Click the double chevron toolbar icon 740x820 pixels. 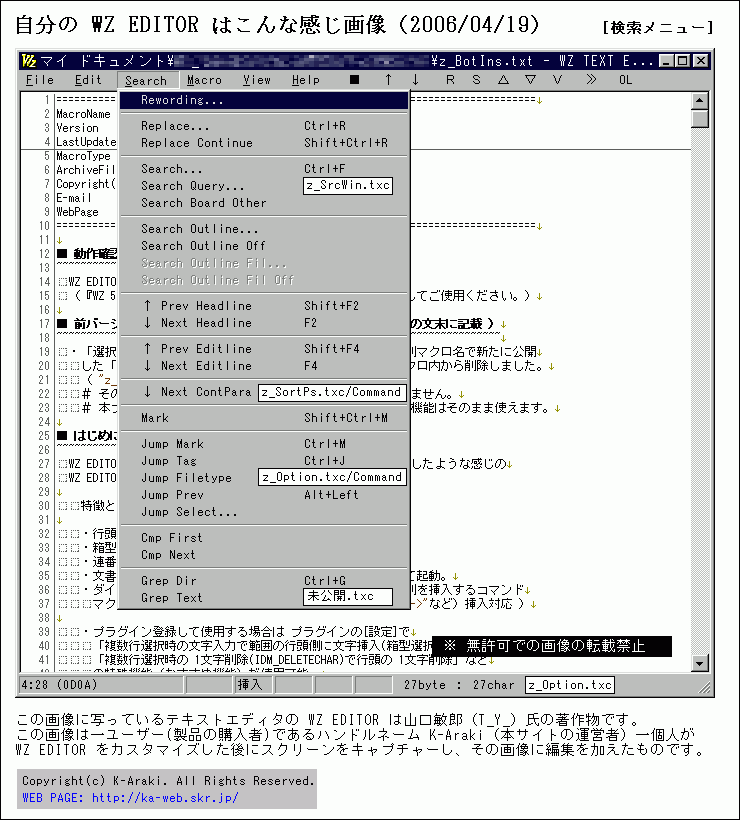point(591,80)
